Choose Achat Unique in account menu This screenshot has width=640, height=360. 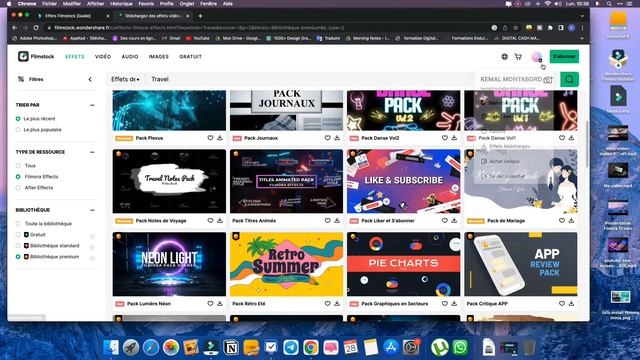[500, 161]
